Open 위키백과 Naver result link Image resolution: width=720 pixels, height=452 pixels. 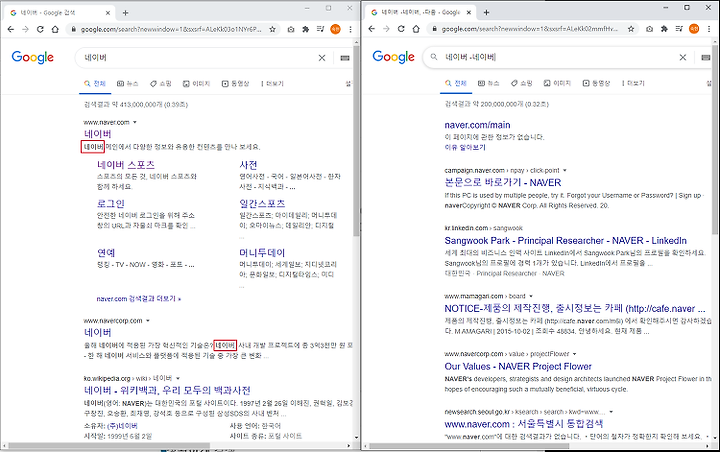(x=167, y=390)
